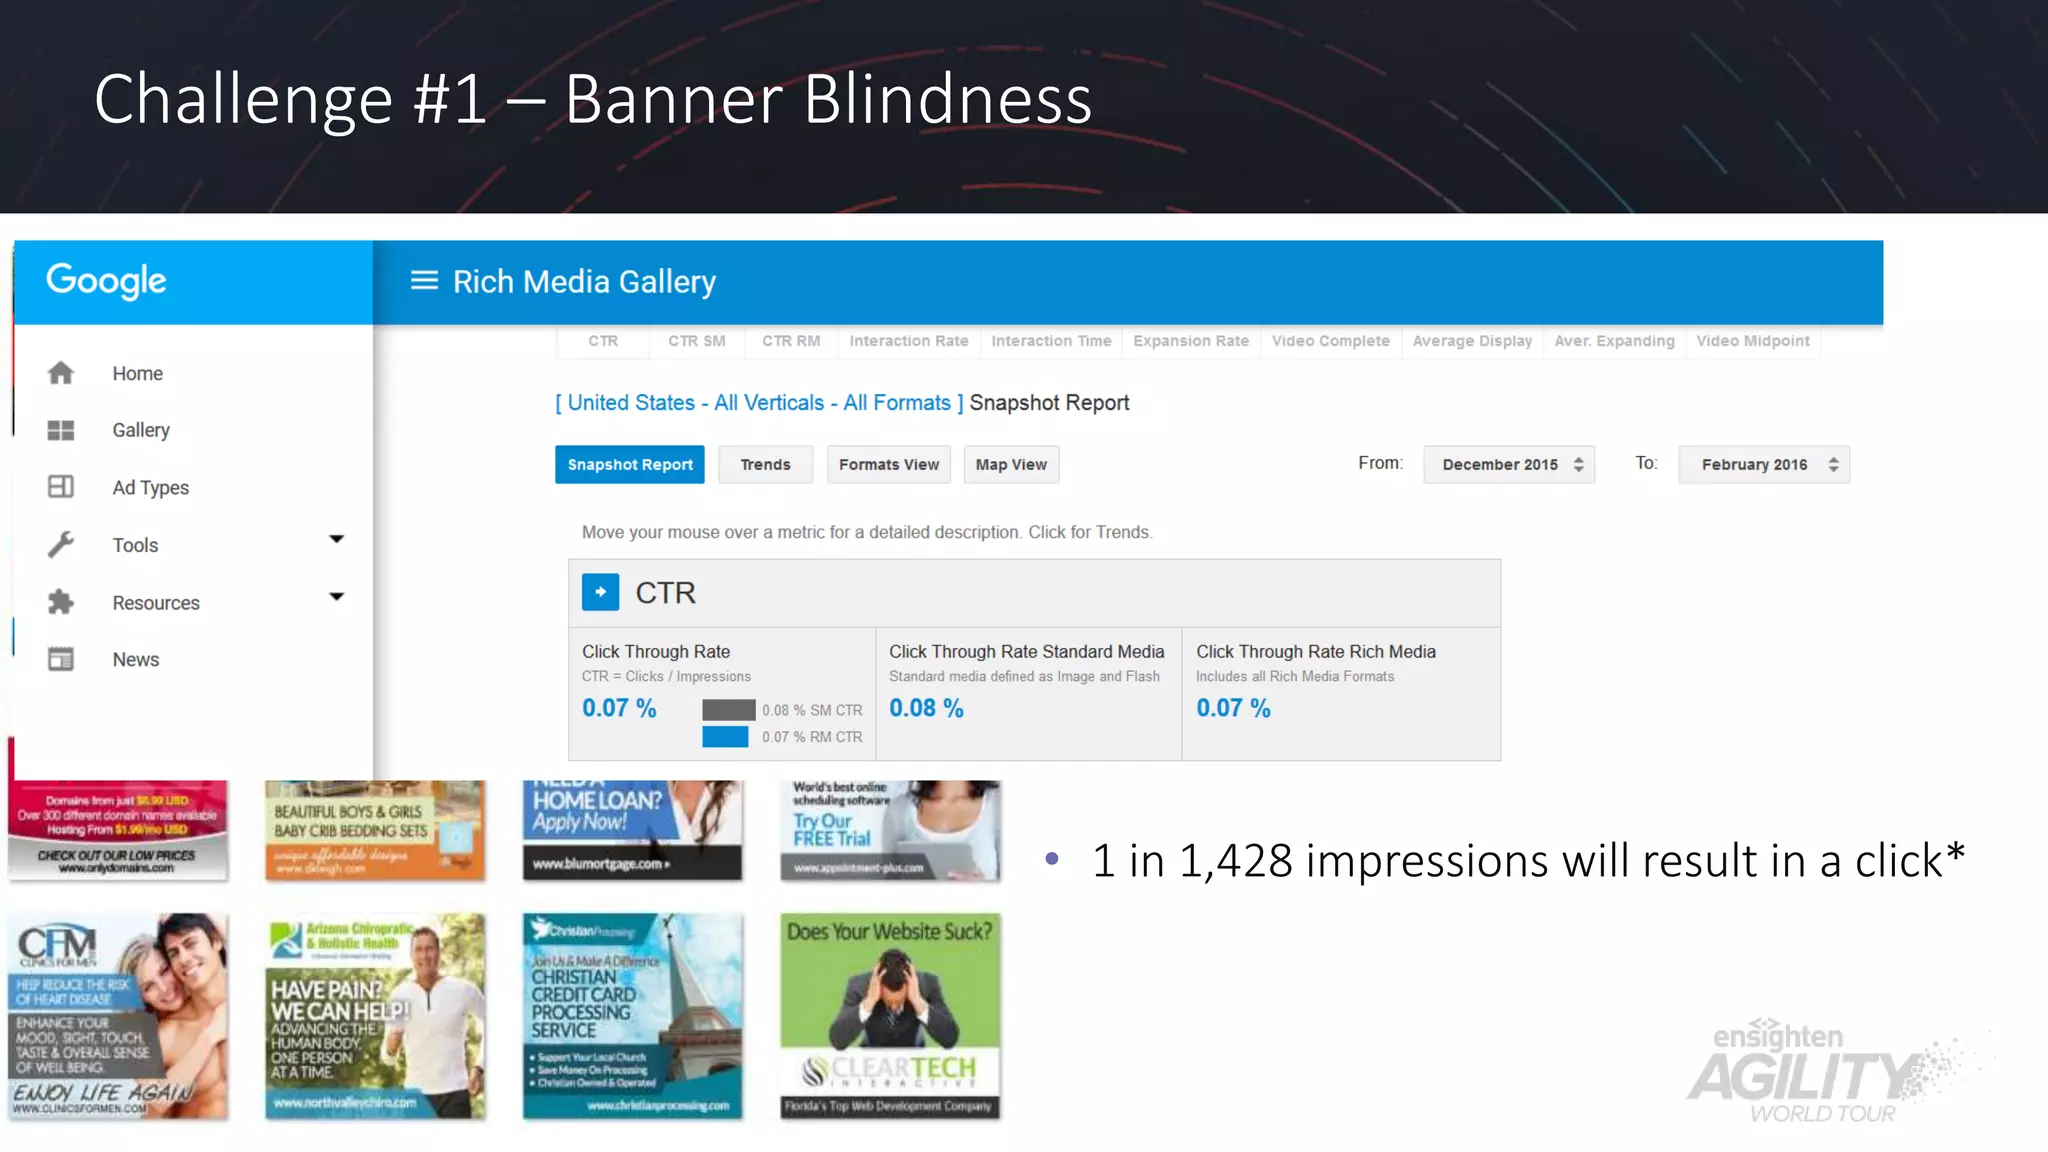Expand the Resources submenu arrow

click(337, 597)
